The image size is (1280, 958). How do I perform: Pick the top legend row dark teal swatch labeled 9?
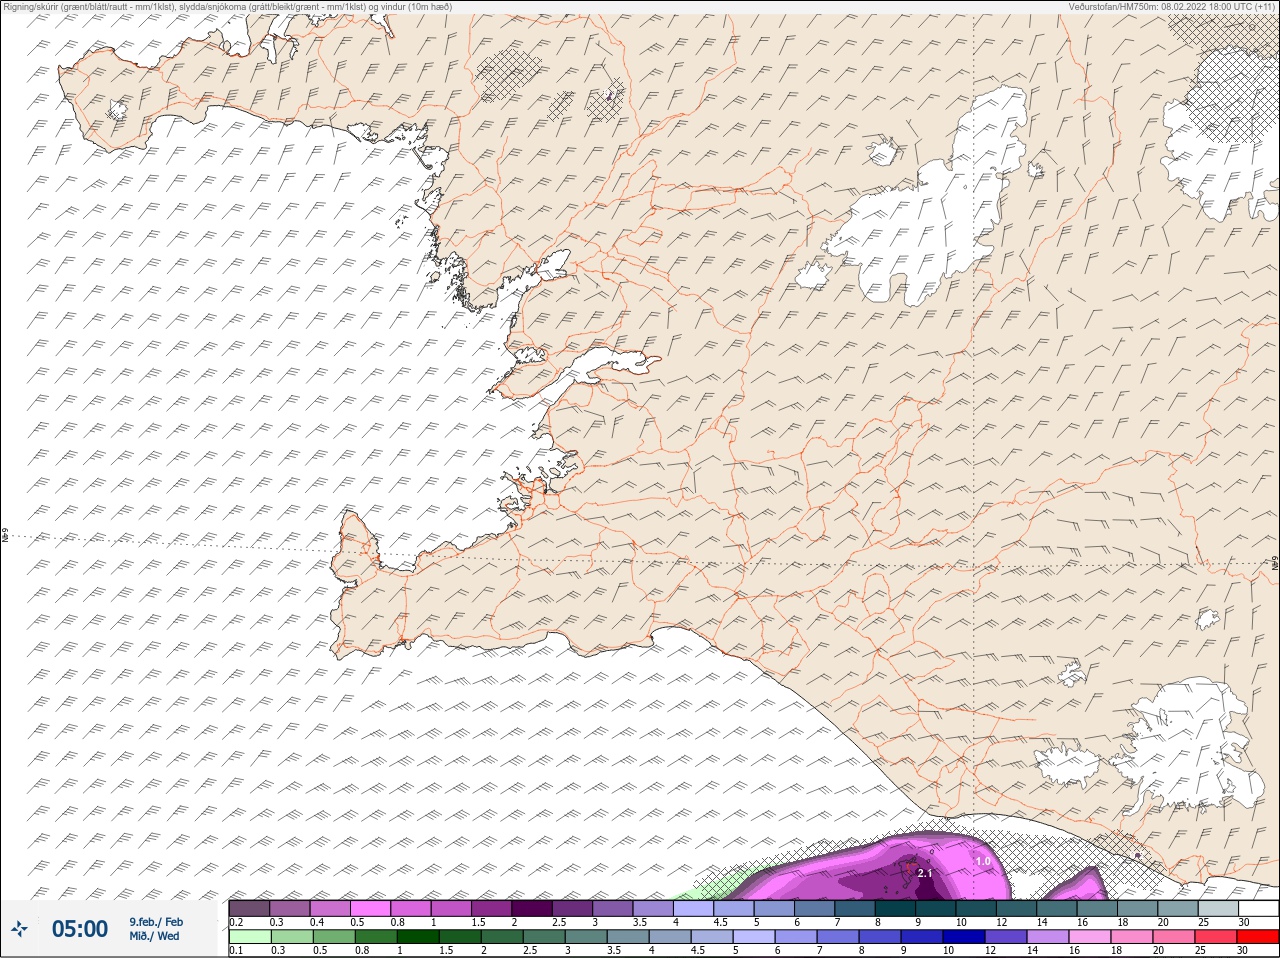tap(936, 908)
